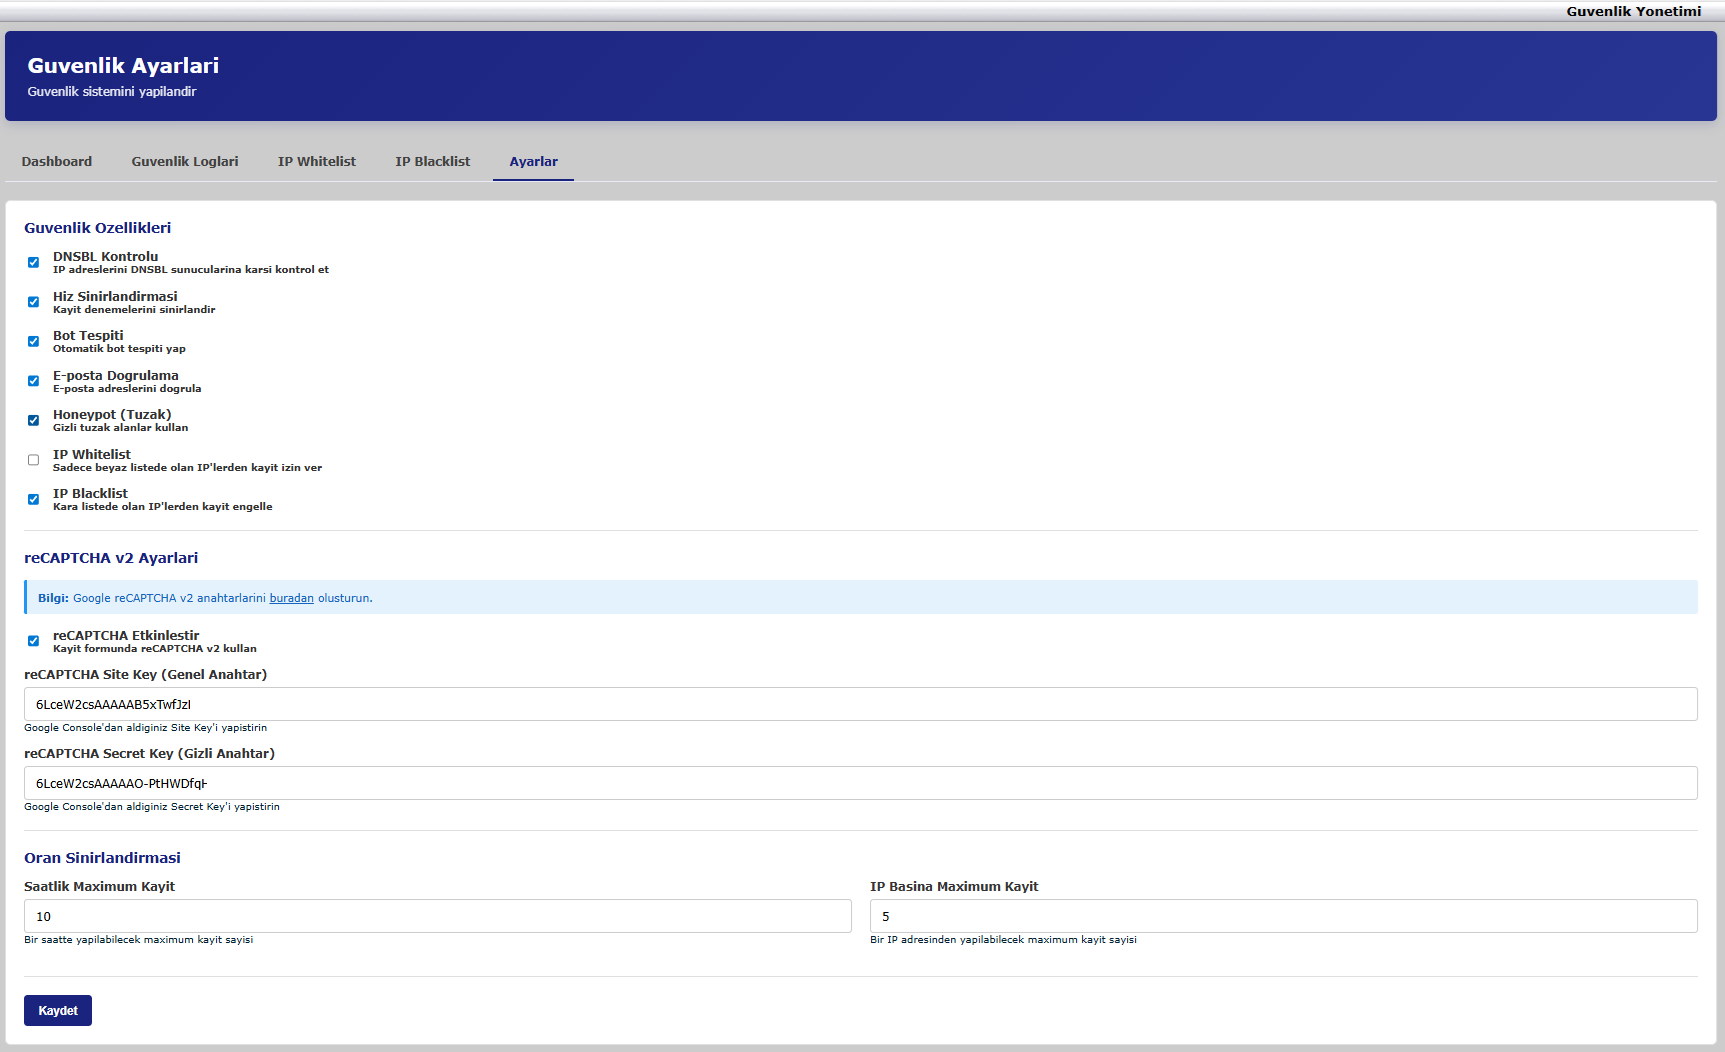Disable the Hiz Sinirlandirmasi checkbox
Screen dimensions: 1725x1052
tap(33, 302)
